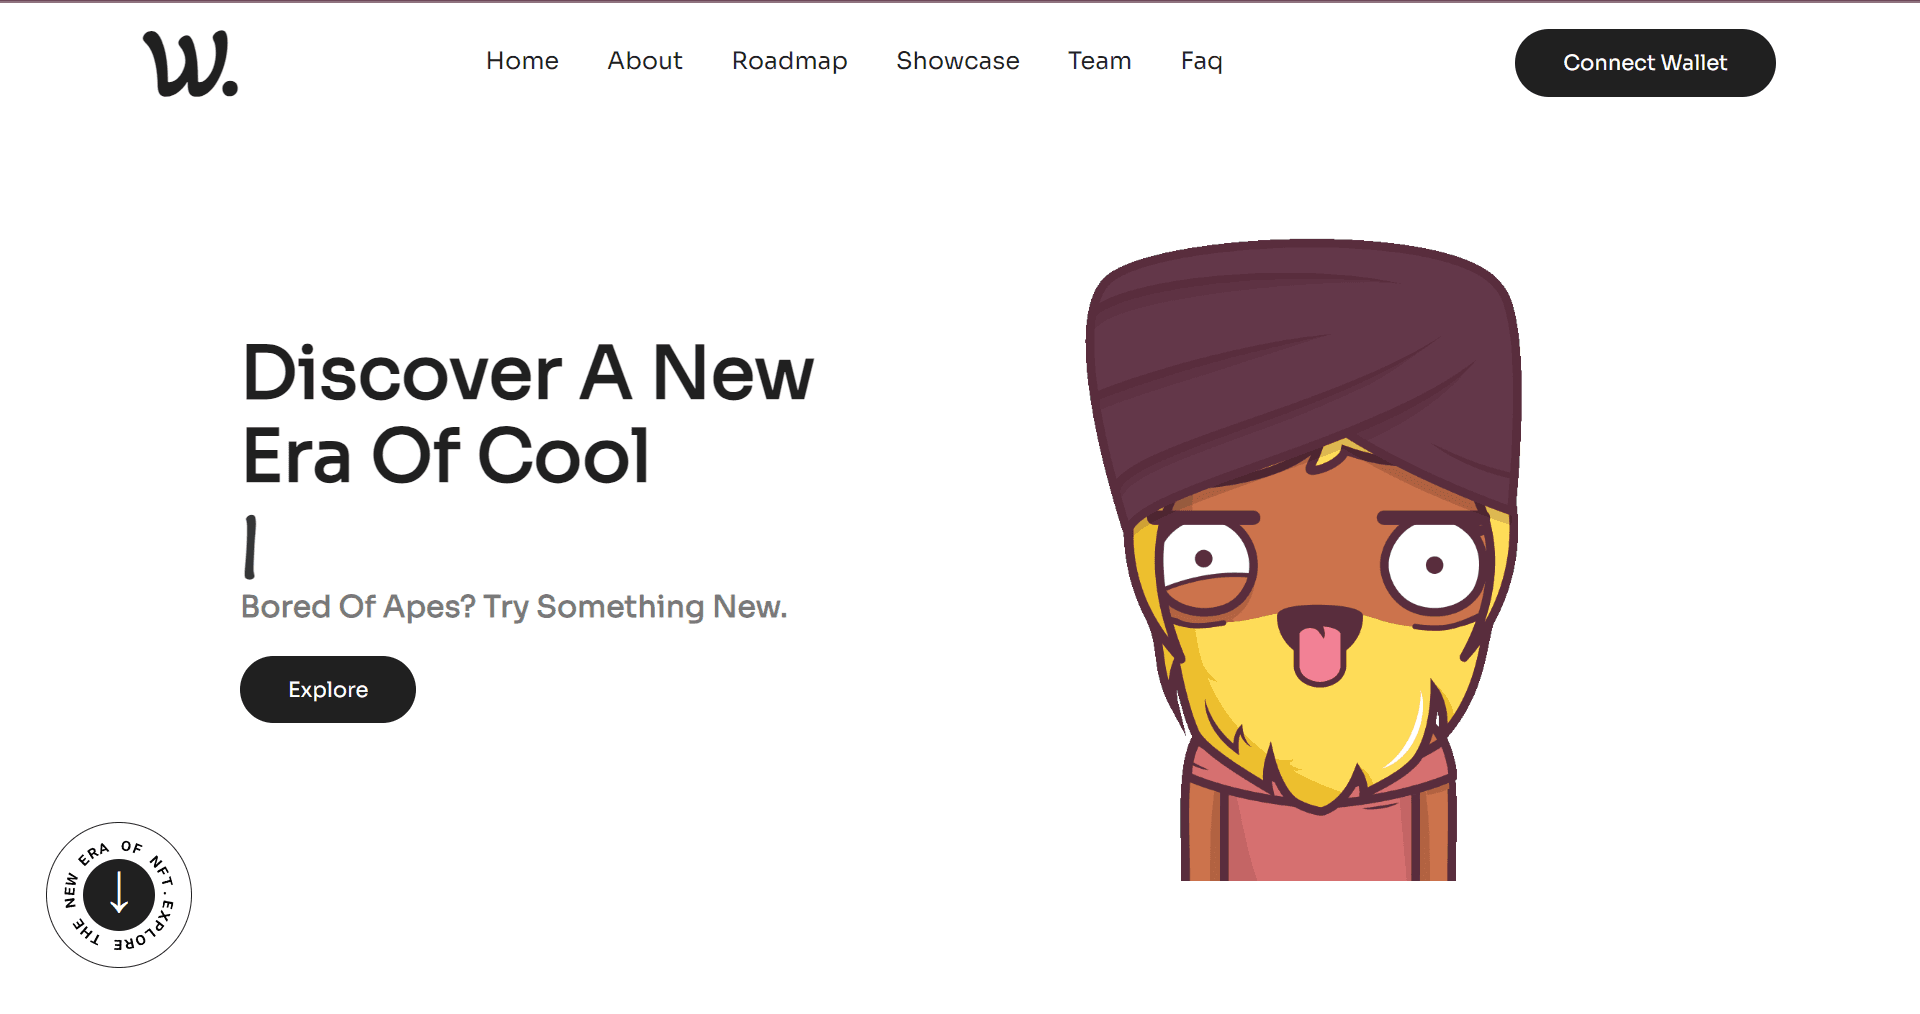The width and height of the screenshot is (1920, 1014).
Task: Click the 'Bored Of Apes?' subtitle text
Action: [514, 606]
